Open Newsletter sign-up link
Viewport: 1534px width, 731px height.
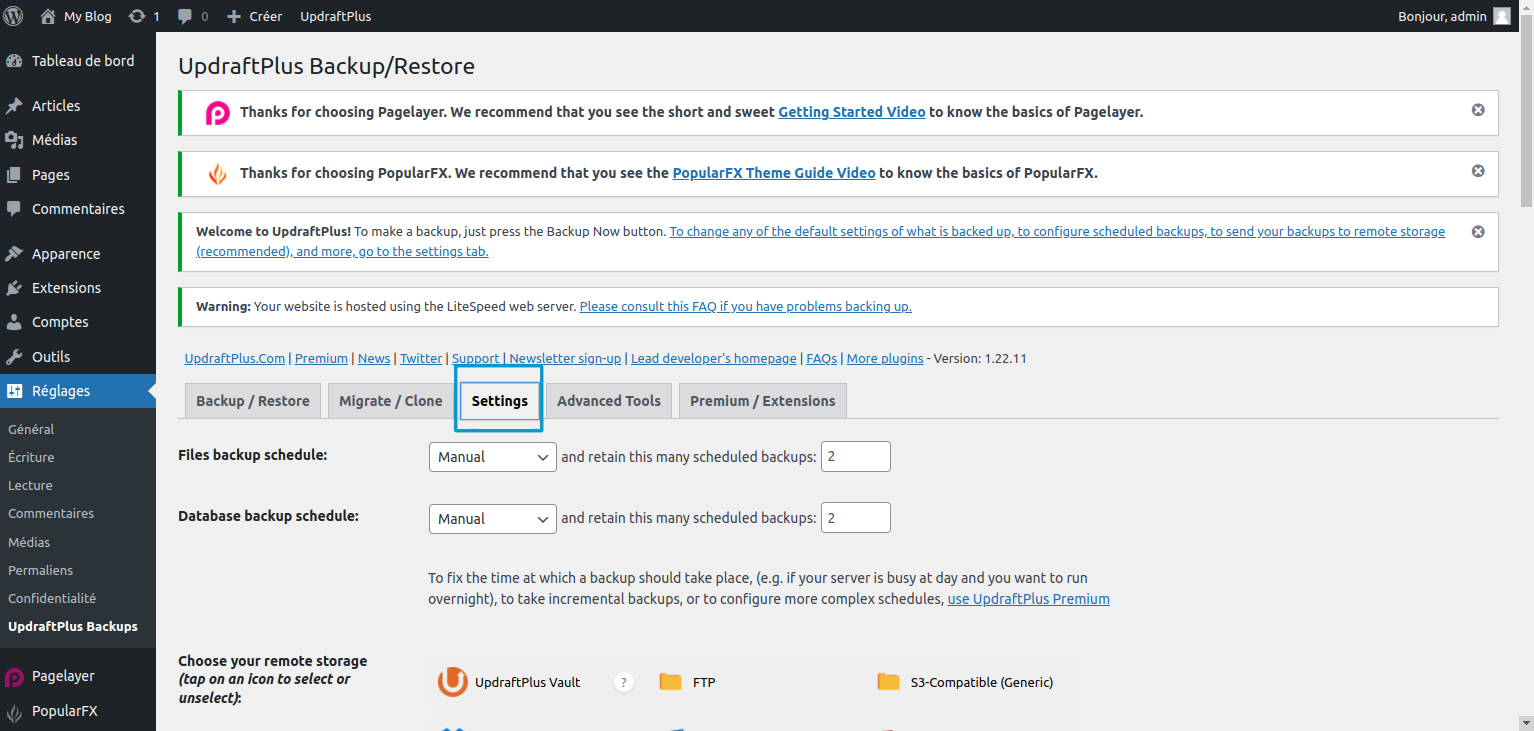coord(566,358)
